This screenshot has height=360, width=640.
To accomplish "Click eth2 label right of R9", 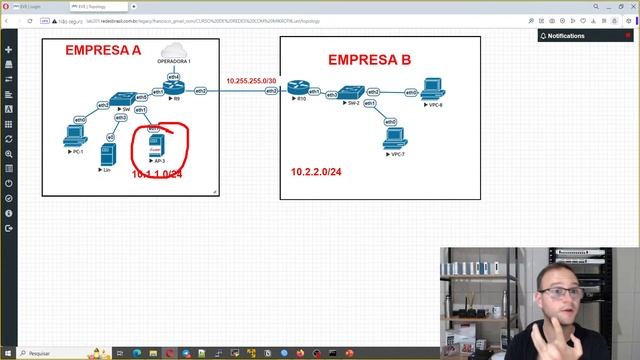I will (x=200, y=91).
